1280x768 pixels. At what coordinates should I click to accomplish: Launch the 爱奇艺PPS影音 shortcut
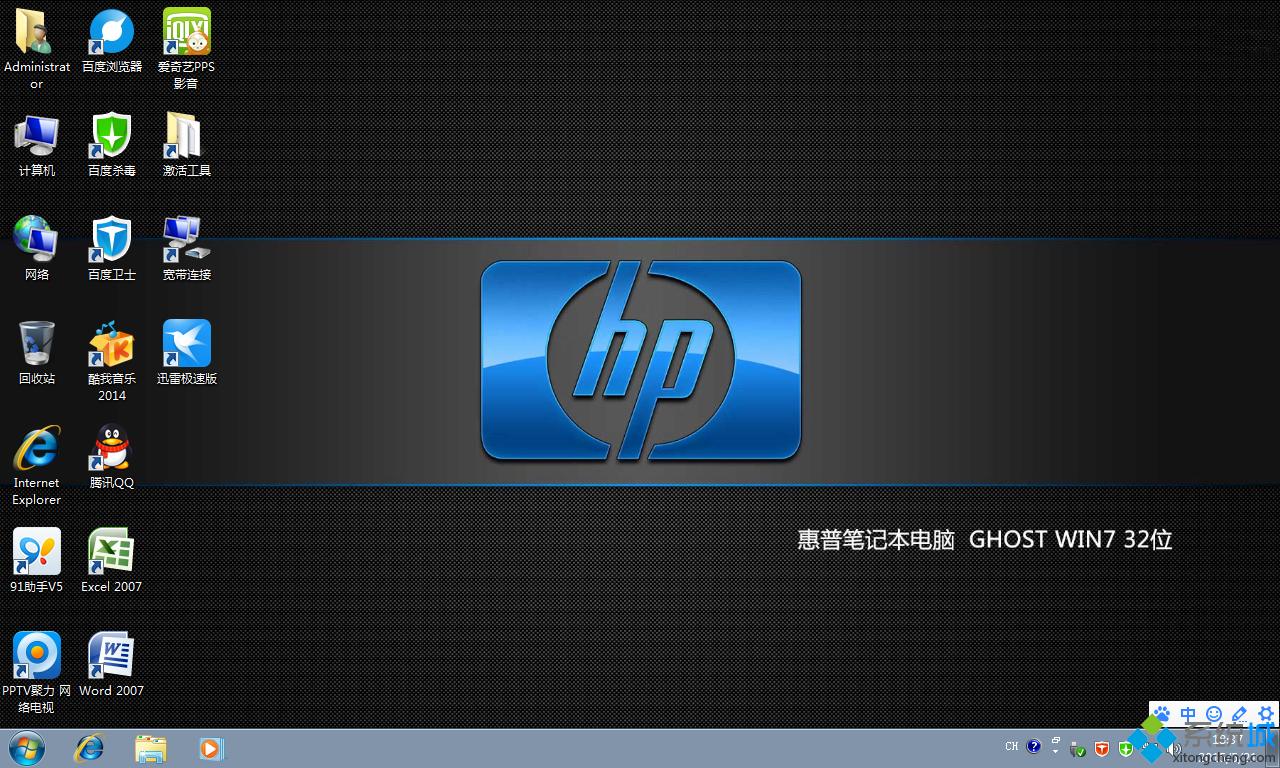(x=187, y=33)
